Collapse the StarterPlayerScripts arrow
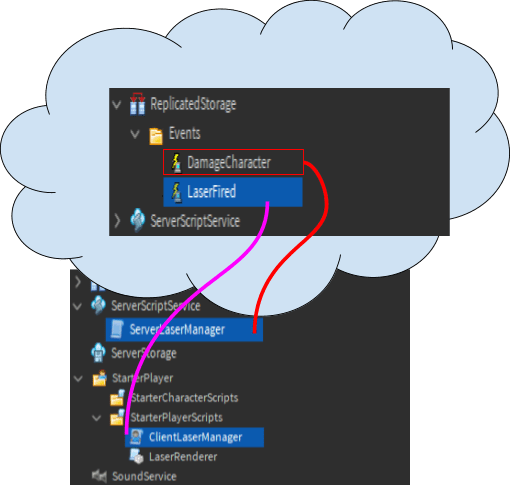Screen dimensions: 510x485 point(97,418)
